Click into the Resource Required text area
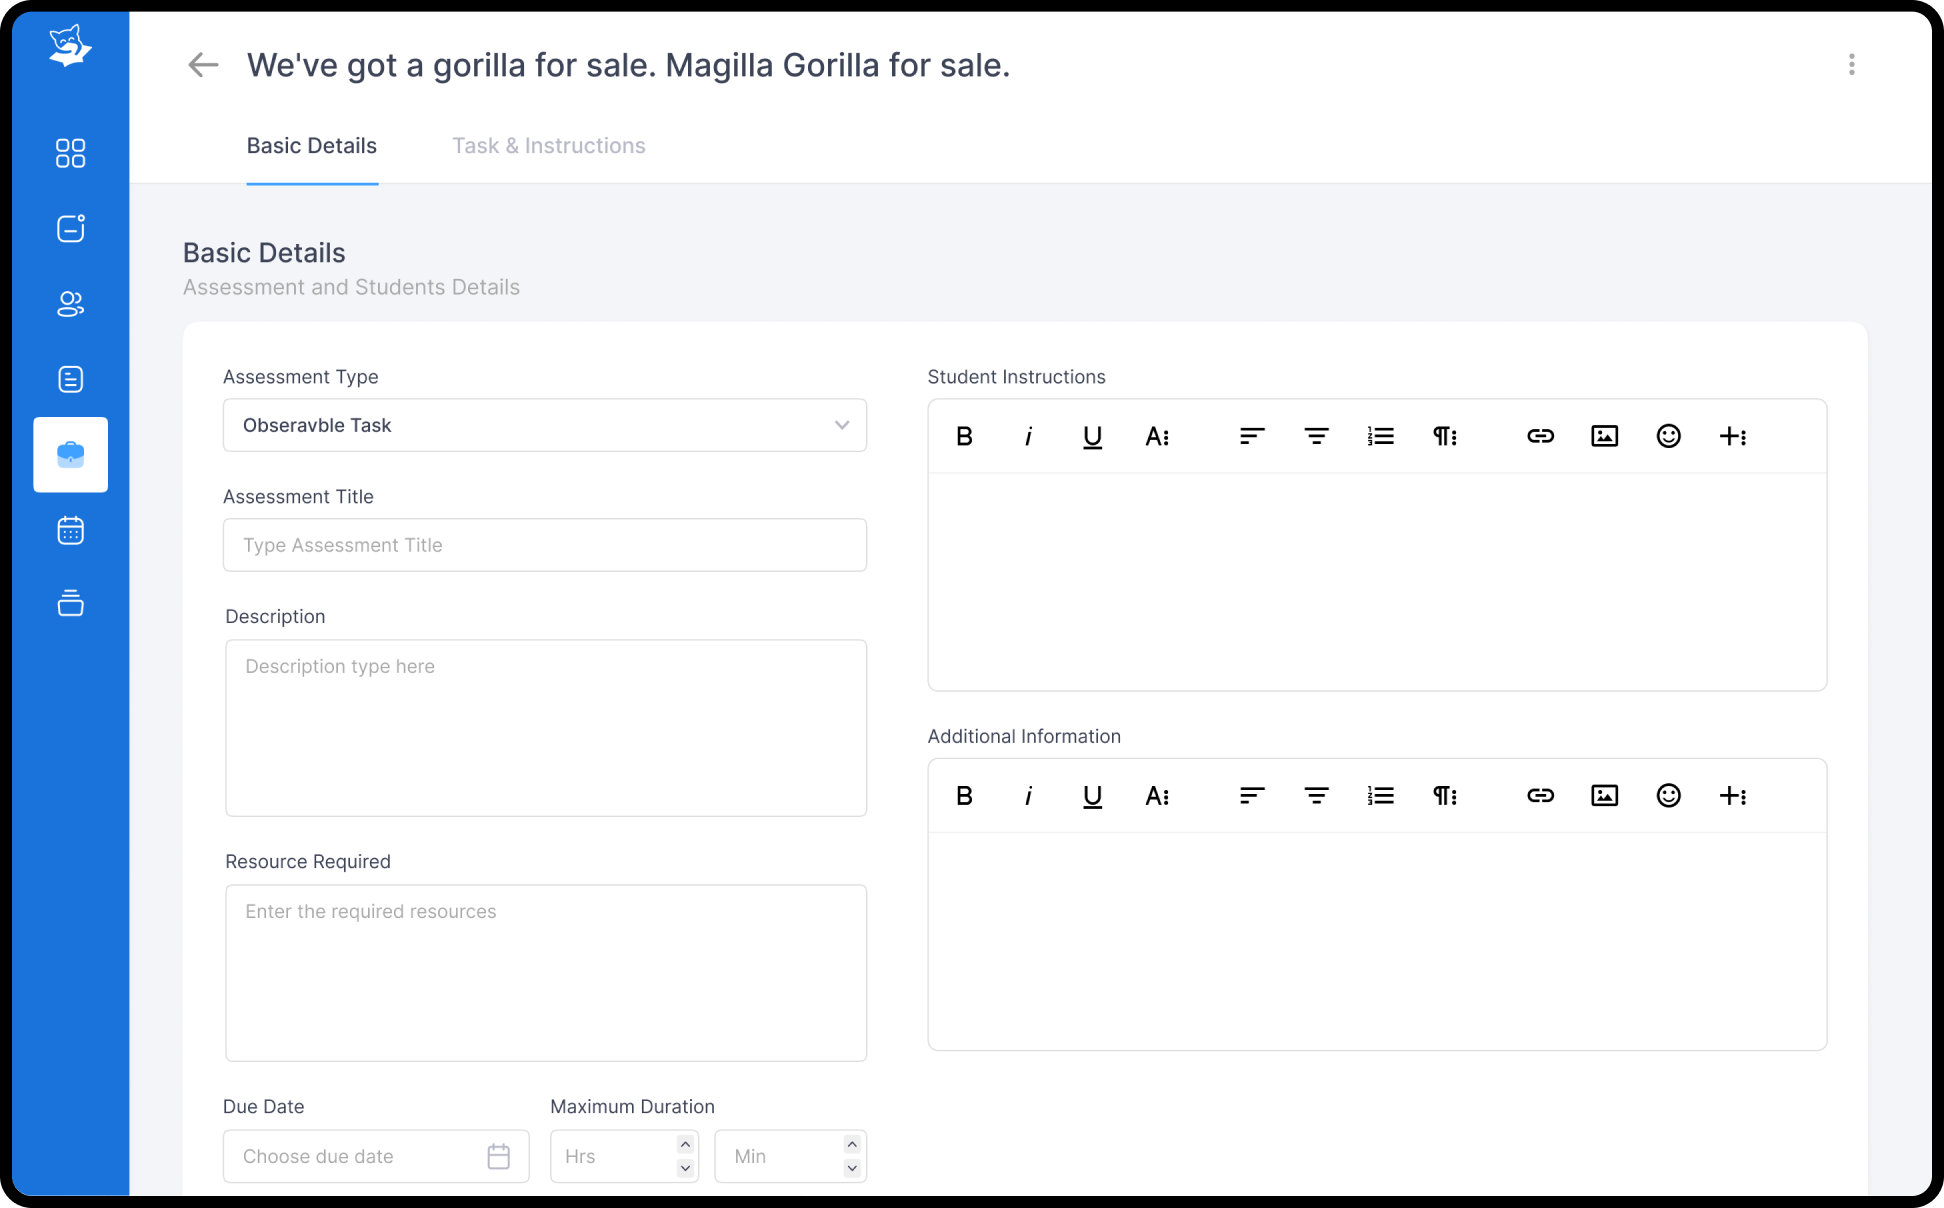 click(x=546, y=973)
